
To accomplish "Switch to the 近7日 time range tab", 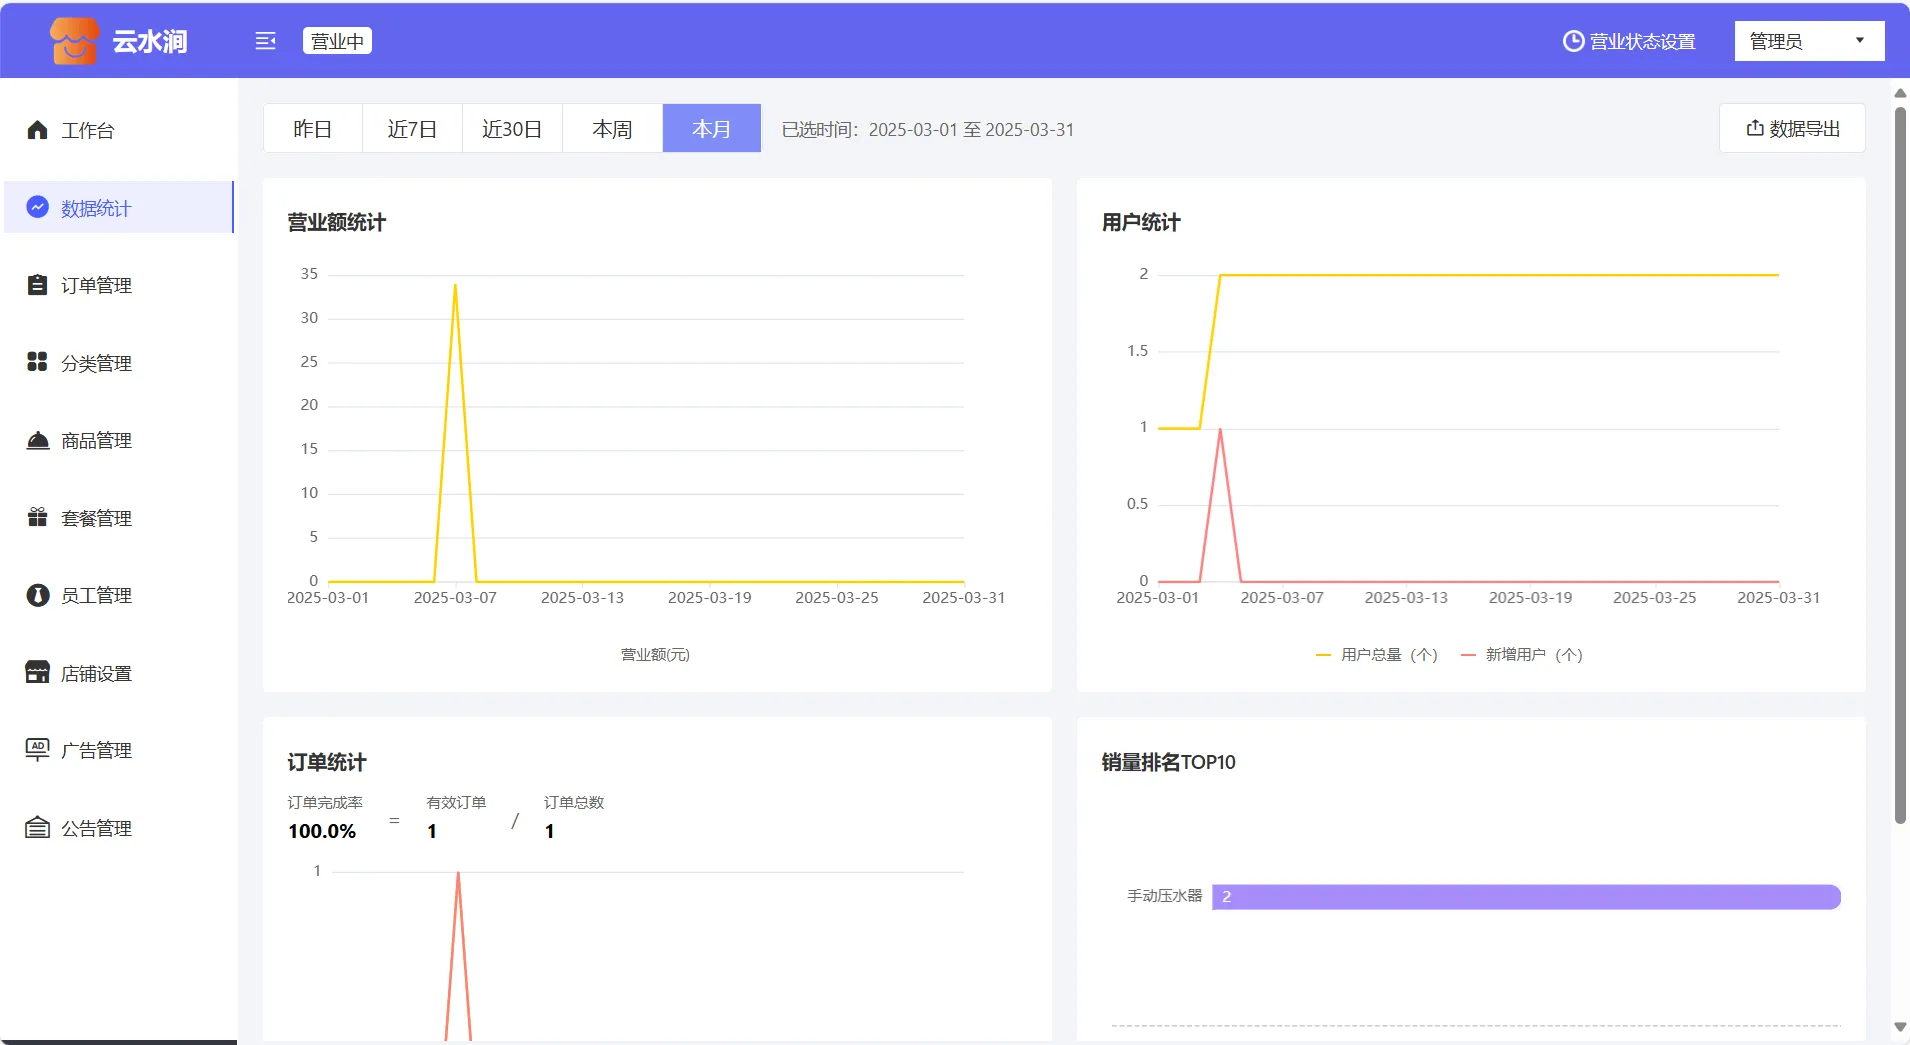I will (412, 129).
